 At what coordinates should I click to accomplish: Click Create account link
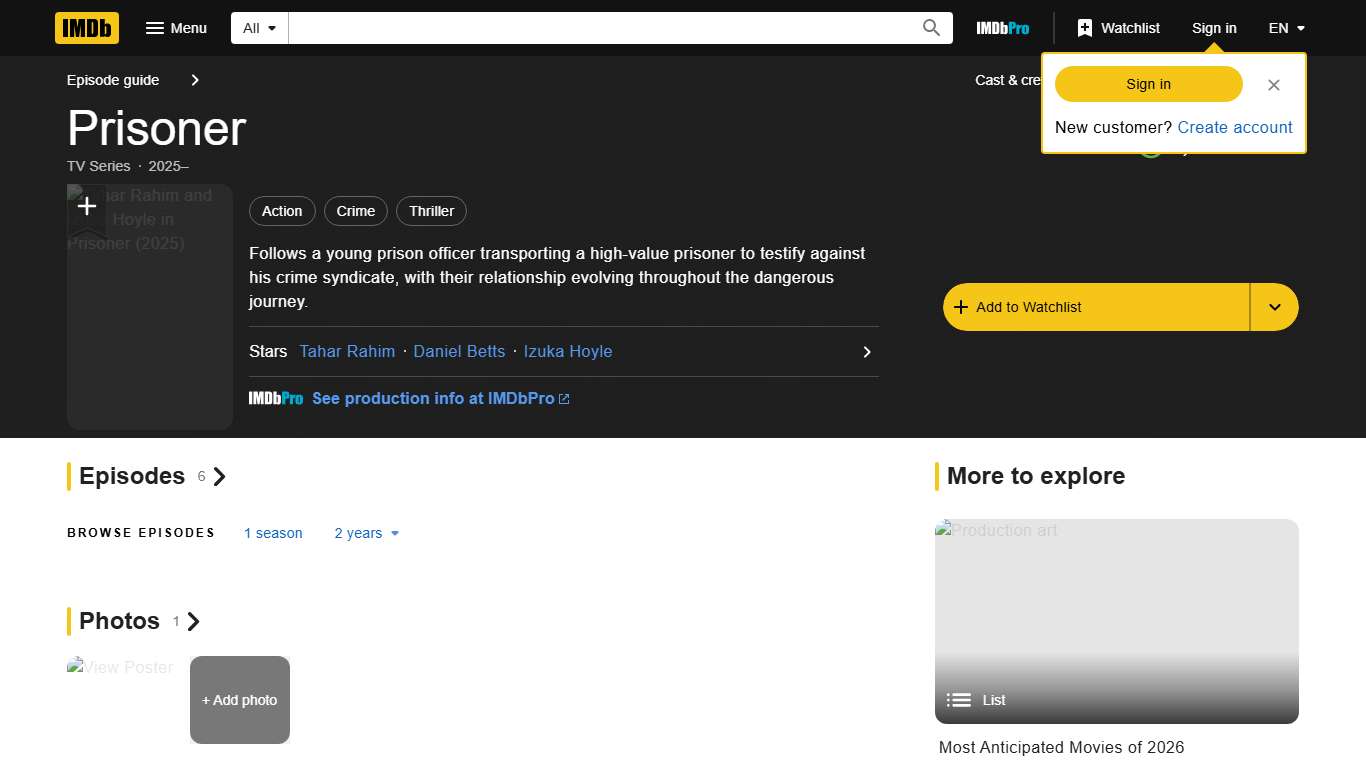click(1234, 127)
